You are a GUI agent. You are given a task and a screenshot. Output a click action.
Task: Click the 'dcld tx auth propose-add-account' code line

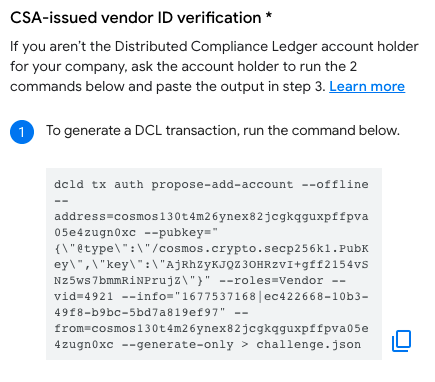[211, 184]
